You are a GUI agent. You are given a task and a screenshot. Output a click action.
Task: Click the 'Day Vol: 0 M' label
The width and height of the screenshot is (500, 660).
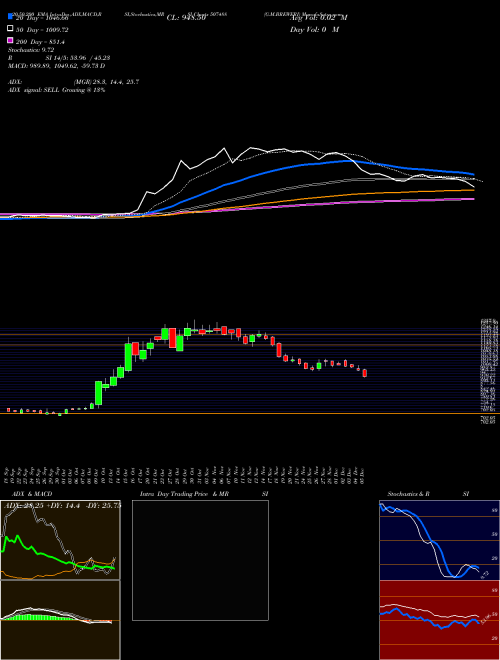(x=314, y=30)
